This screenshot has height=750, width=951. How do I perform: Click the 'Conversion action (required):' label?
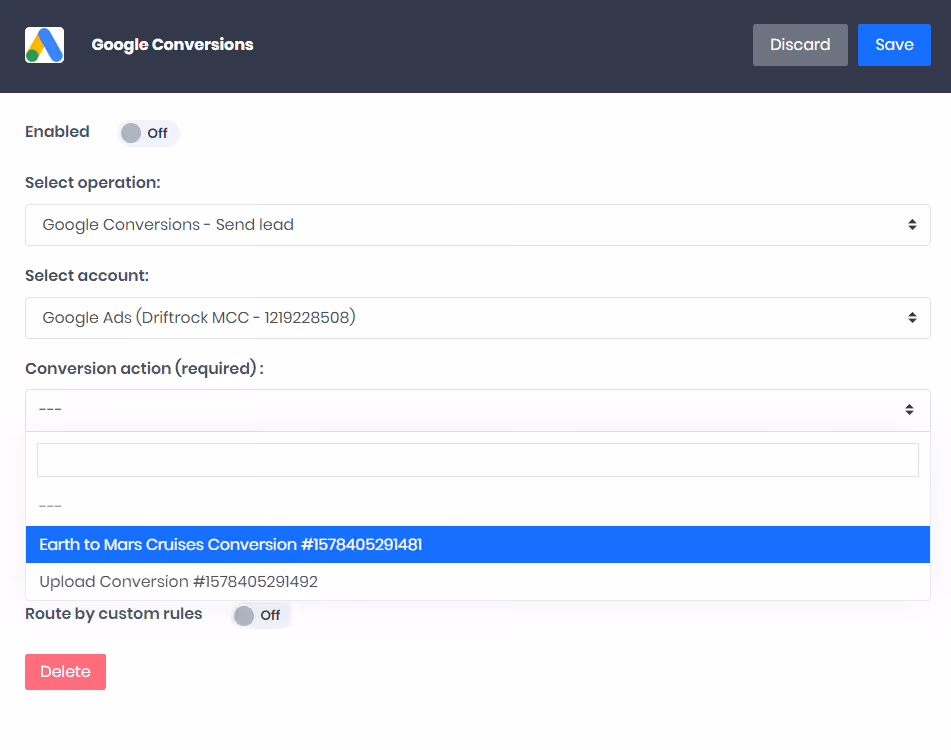(x=144, y=368)
